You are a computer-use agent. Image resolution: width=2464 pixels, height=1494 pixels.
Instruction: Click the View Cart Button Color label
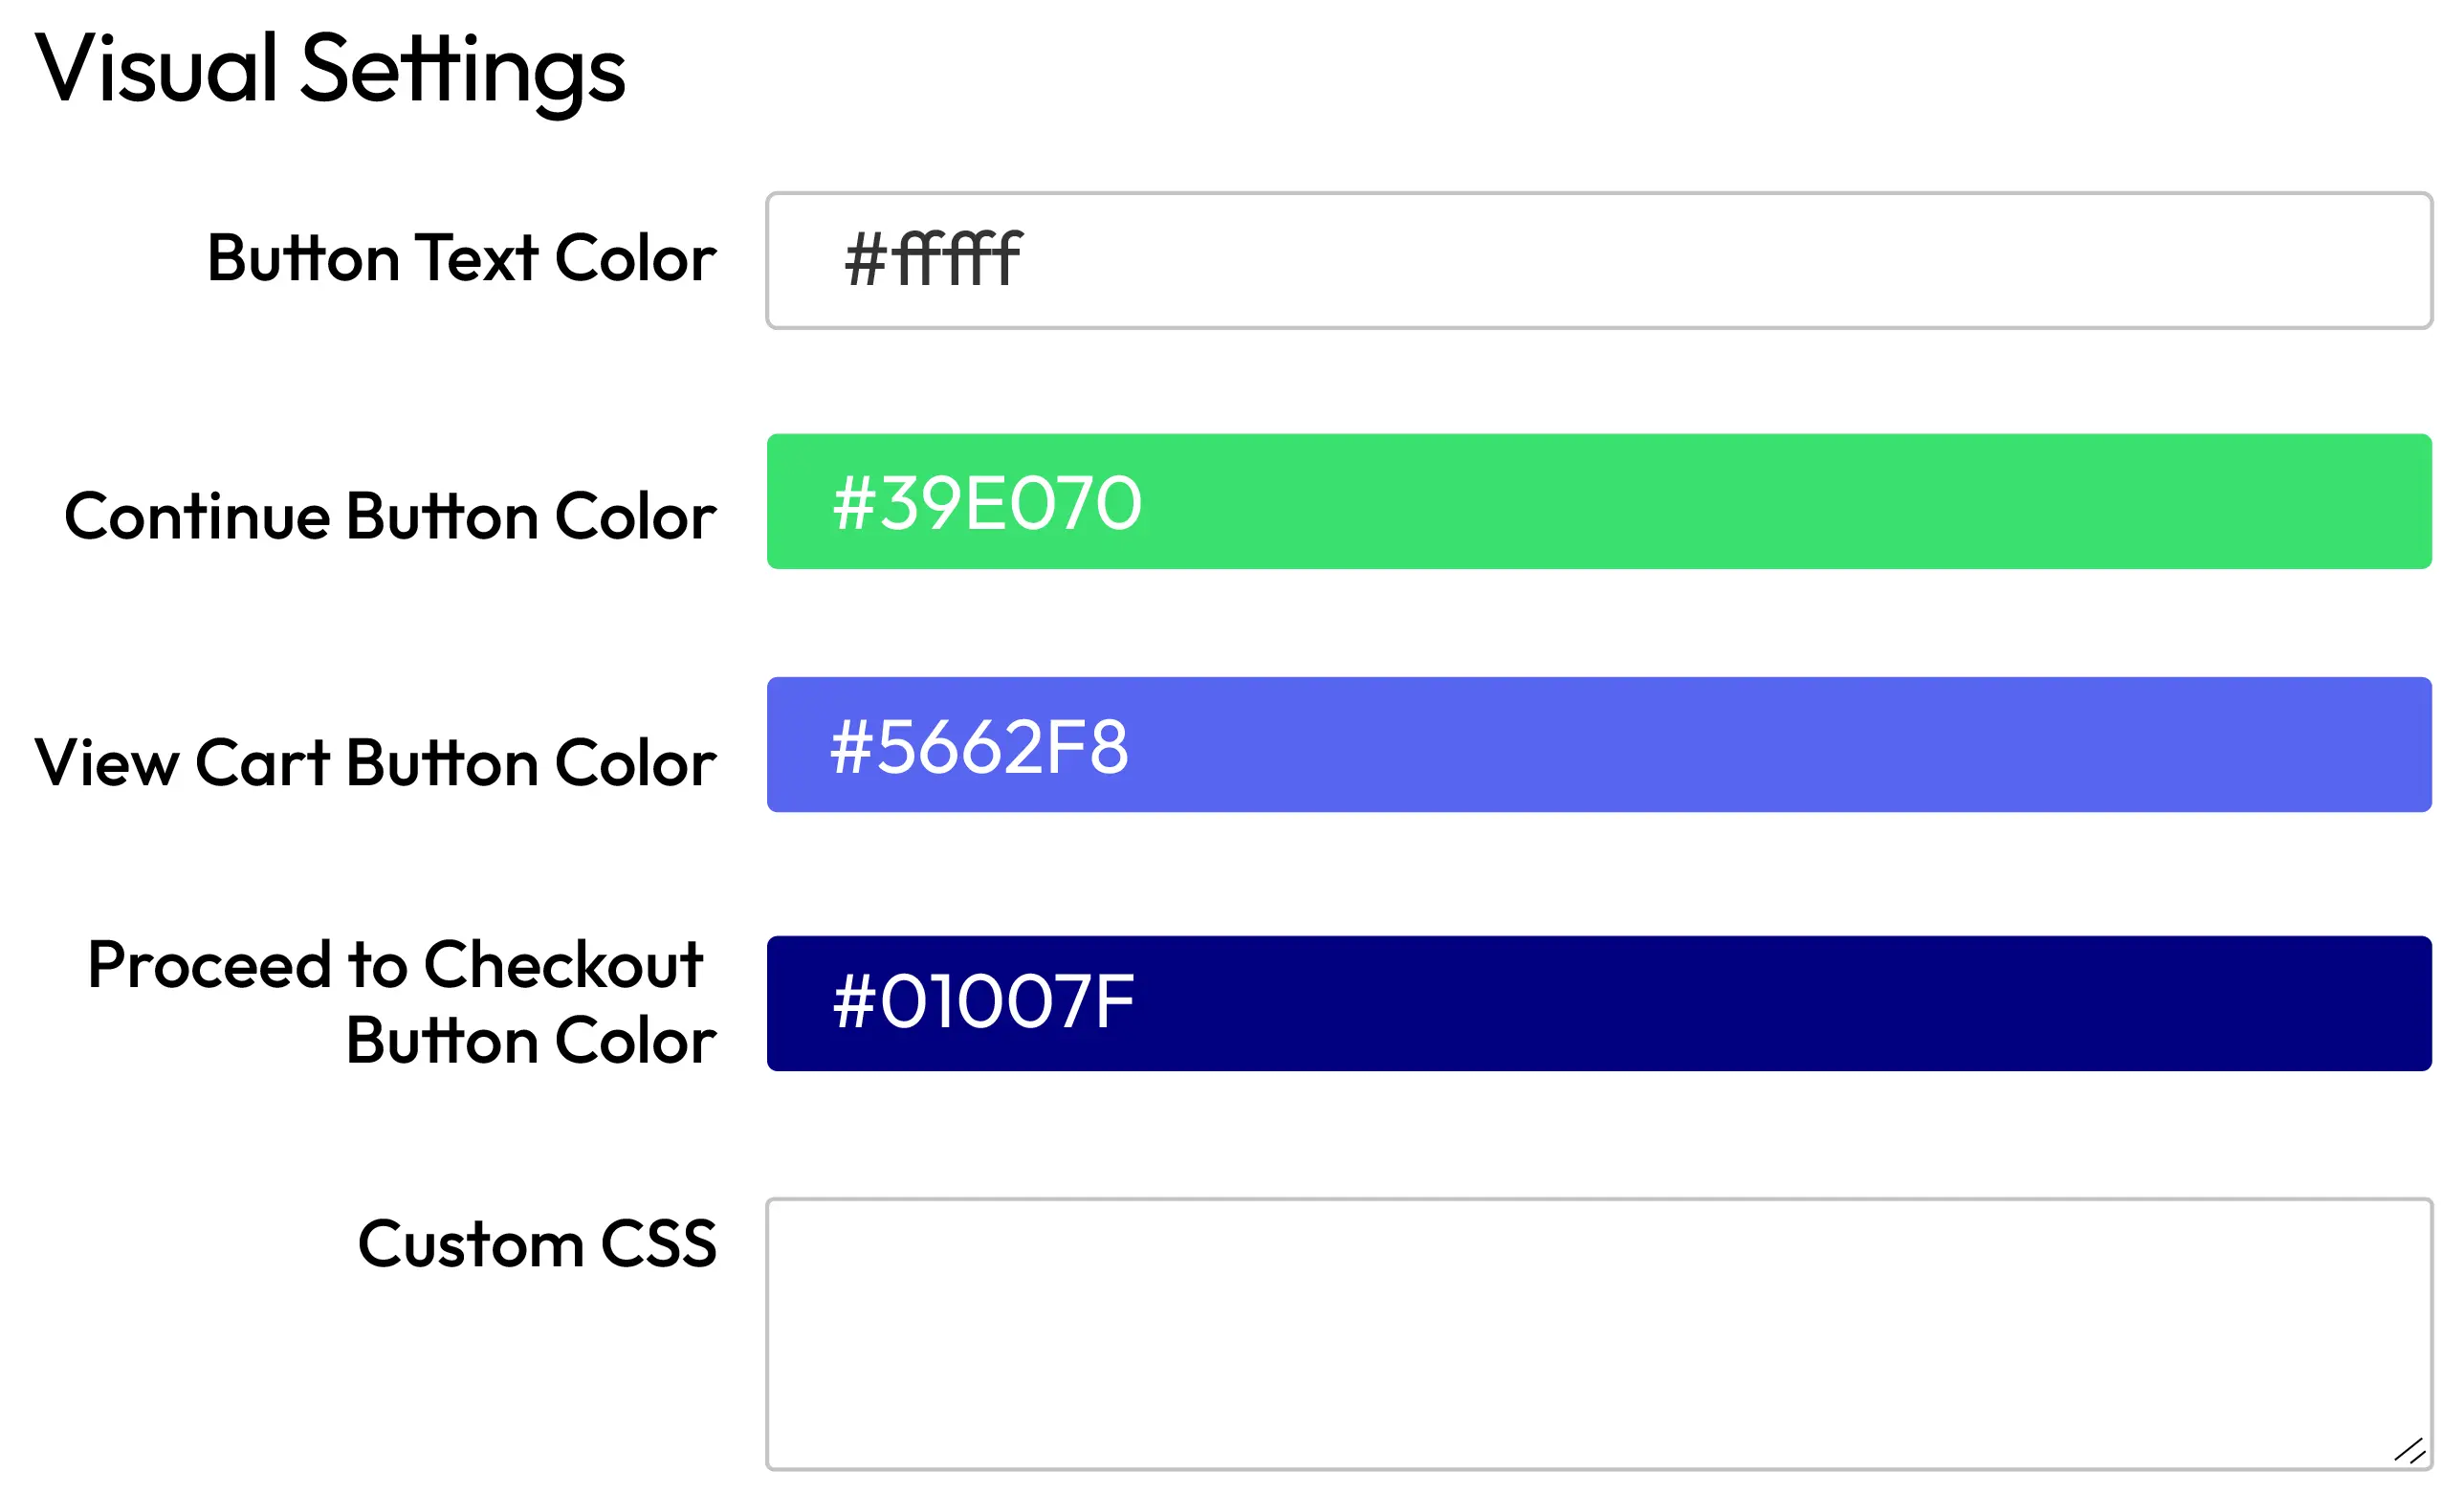pos(375,762)
